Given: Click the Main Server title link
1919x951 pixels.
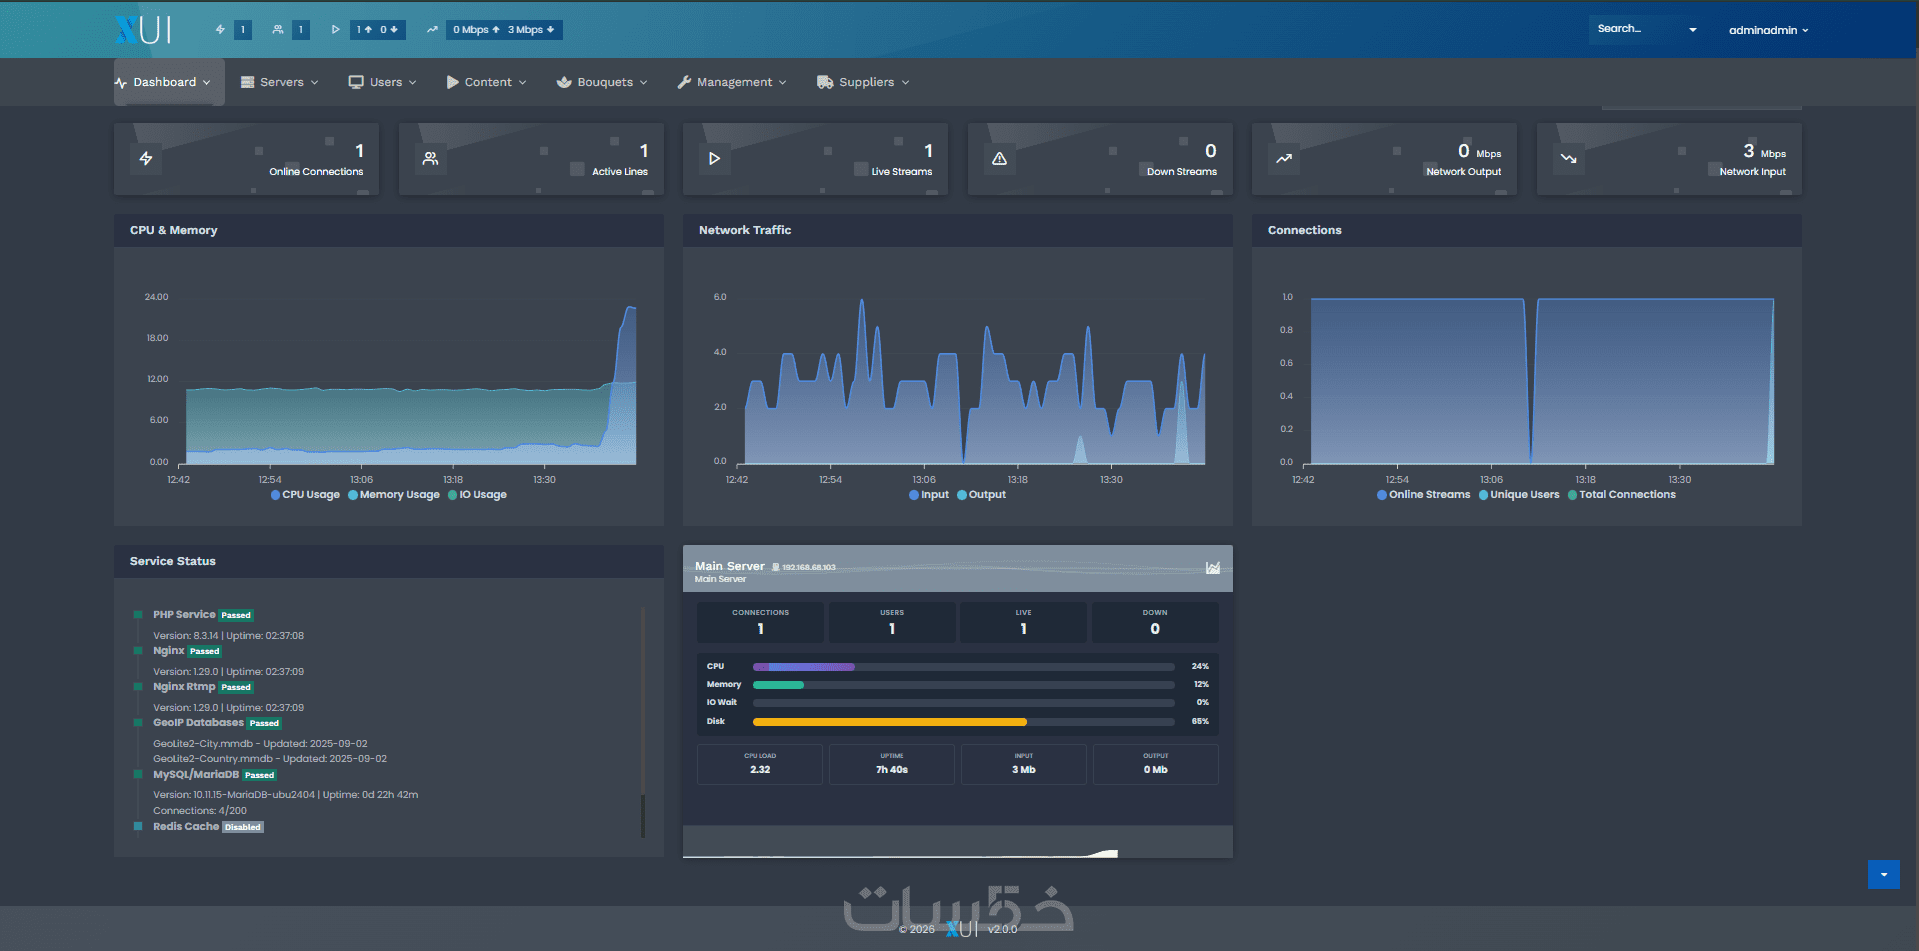Looking at the screenshot, I should (730, 566).
